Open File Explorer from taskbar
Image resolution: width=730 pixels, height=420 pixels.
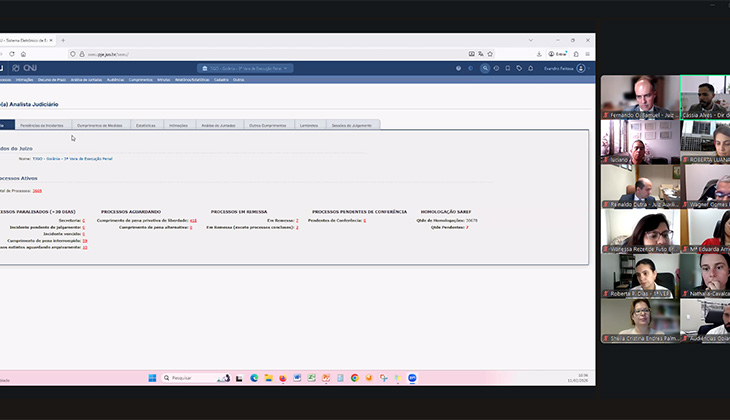tap(269, 378)
